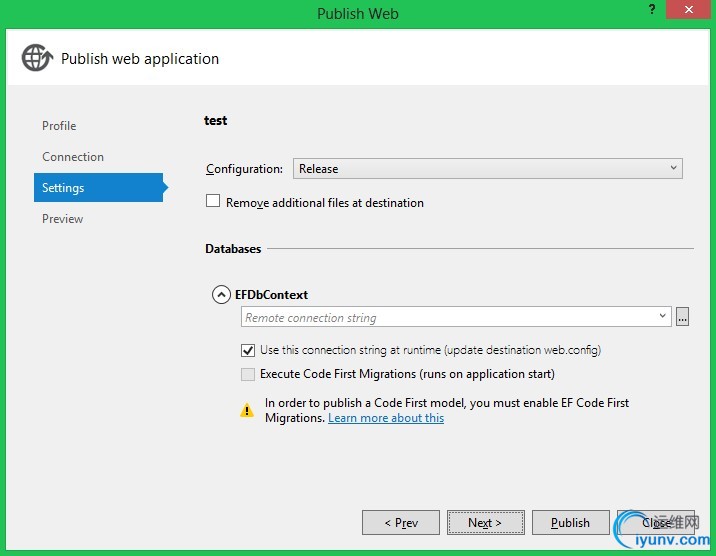Open the Learn more about this link

click(x=386, y=418)
